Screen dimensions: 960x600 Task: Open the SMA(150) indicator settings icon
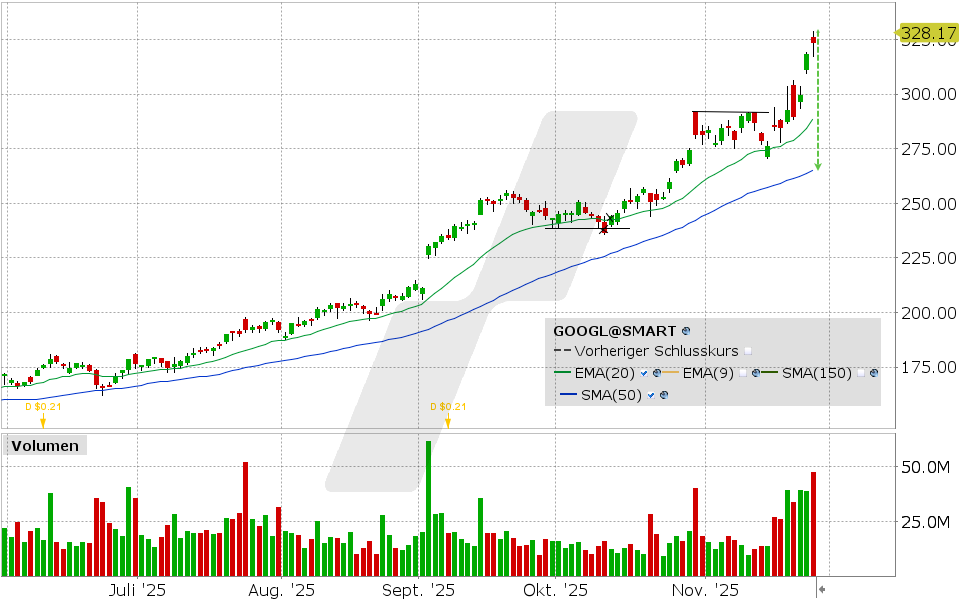pos(874,373)
